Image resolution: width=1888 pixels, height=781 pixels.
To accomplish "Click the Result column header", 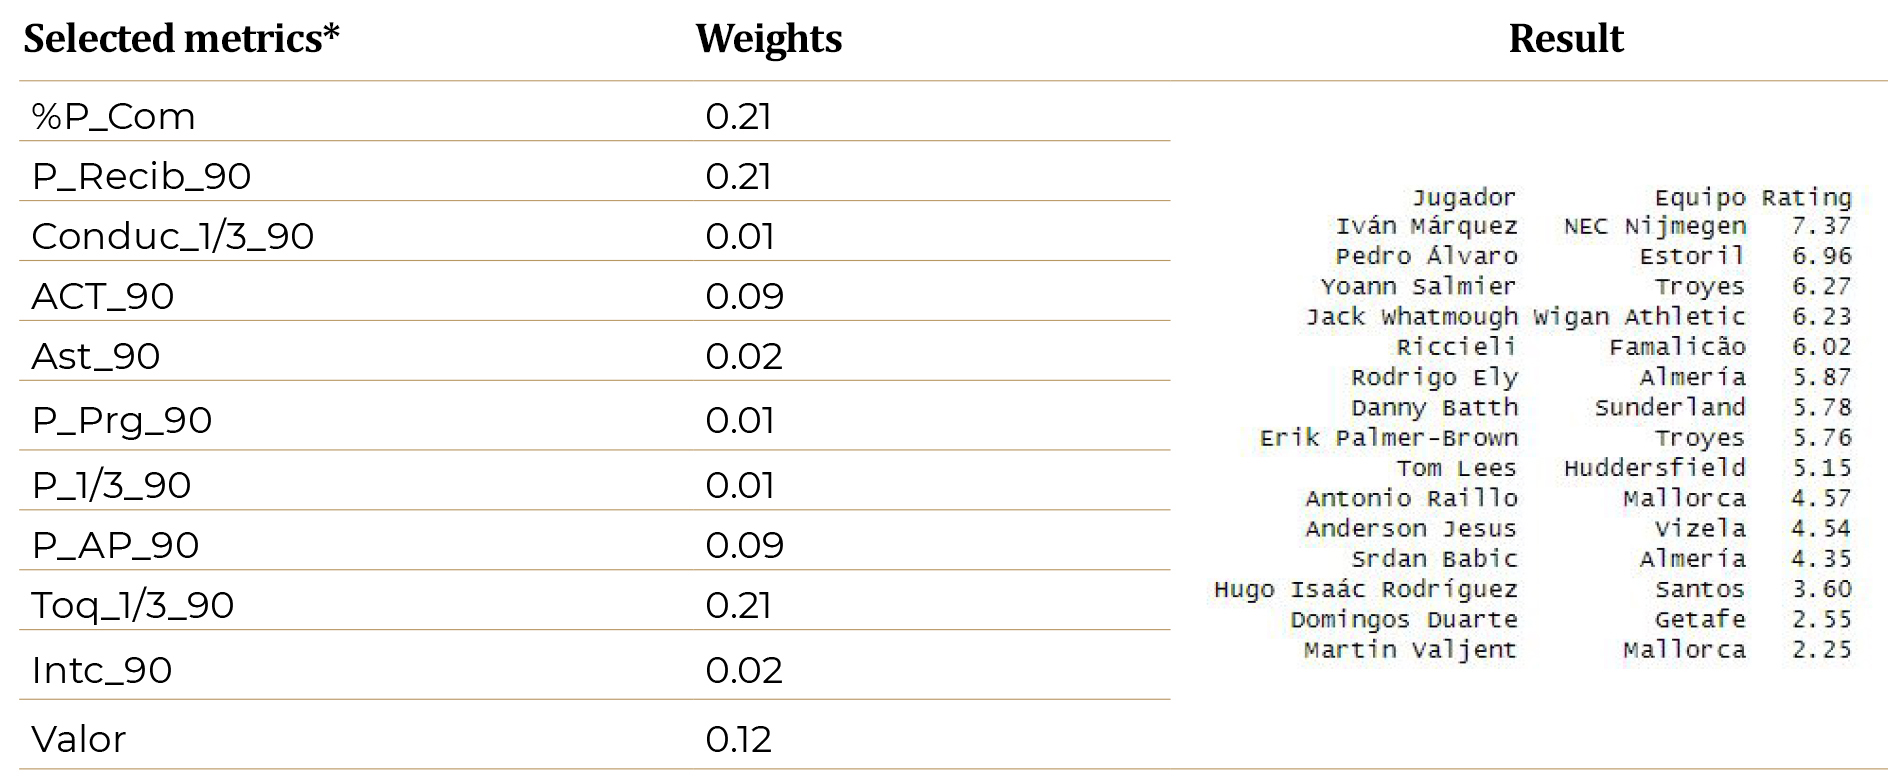I will point(1565,39).
